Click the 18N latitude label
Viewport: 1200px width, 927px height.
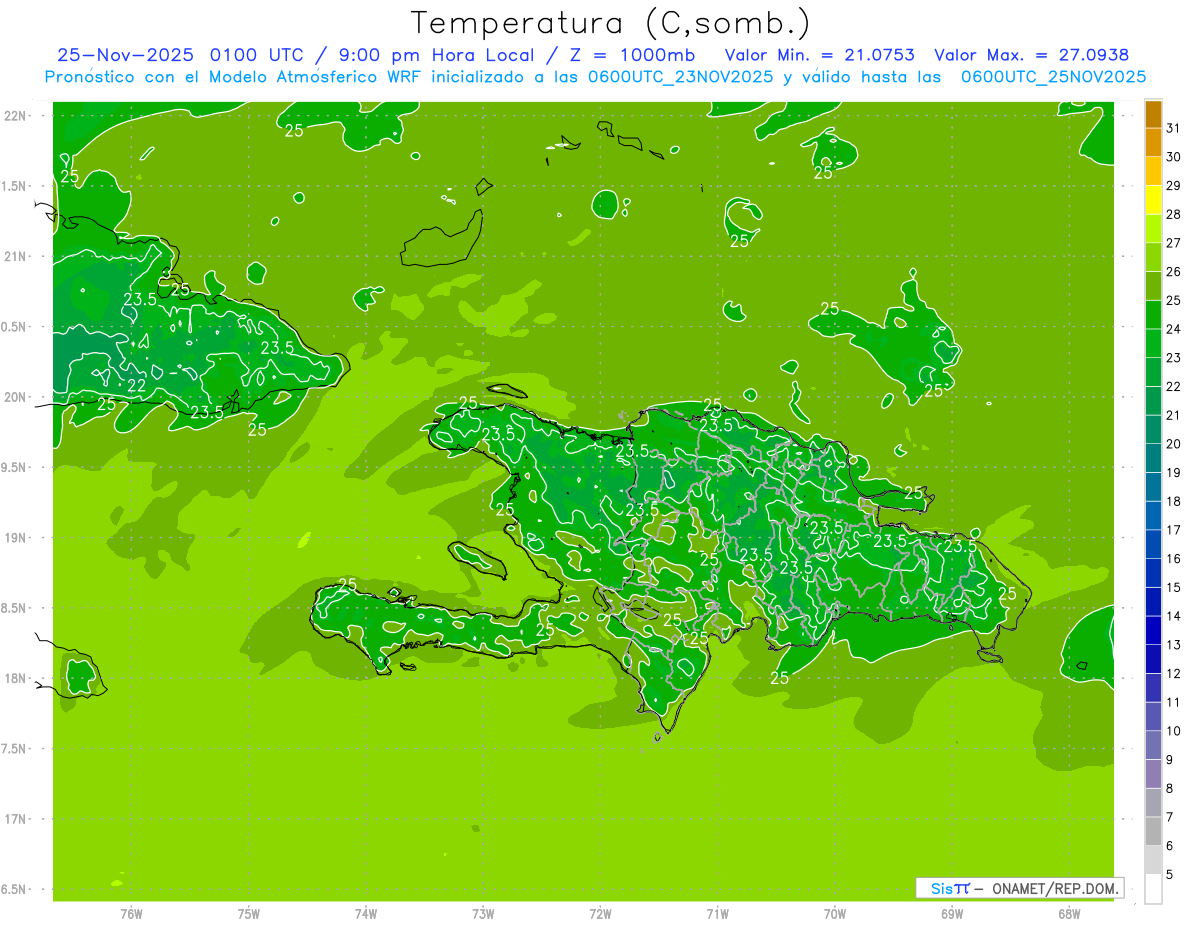[16, 678]
